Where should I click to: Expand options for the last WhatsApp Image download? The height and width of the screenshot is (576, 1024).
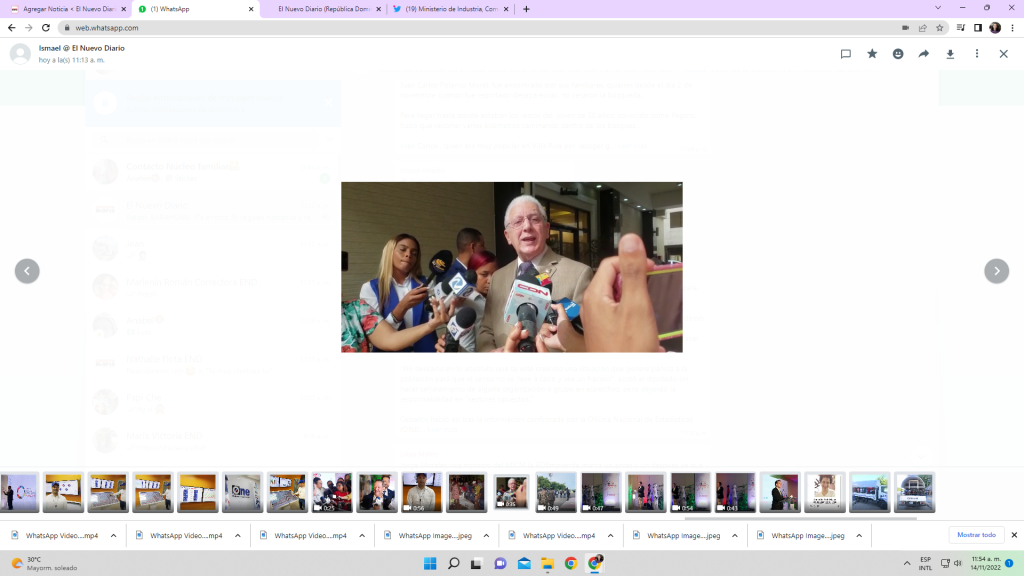[x=859, y=535]
